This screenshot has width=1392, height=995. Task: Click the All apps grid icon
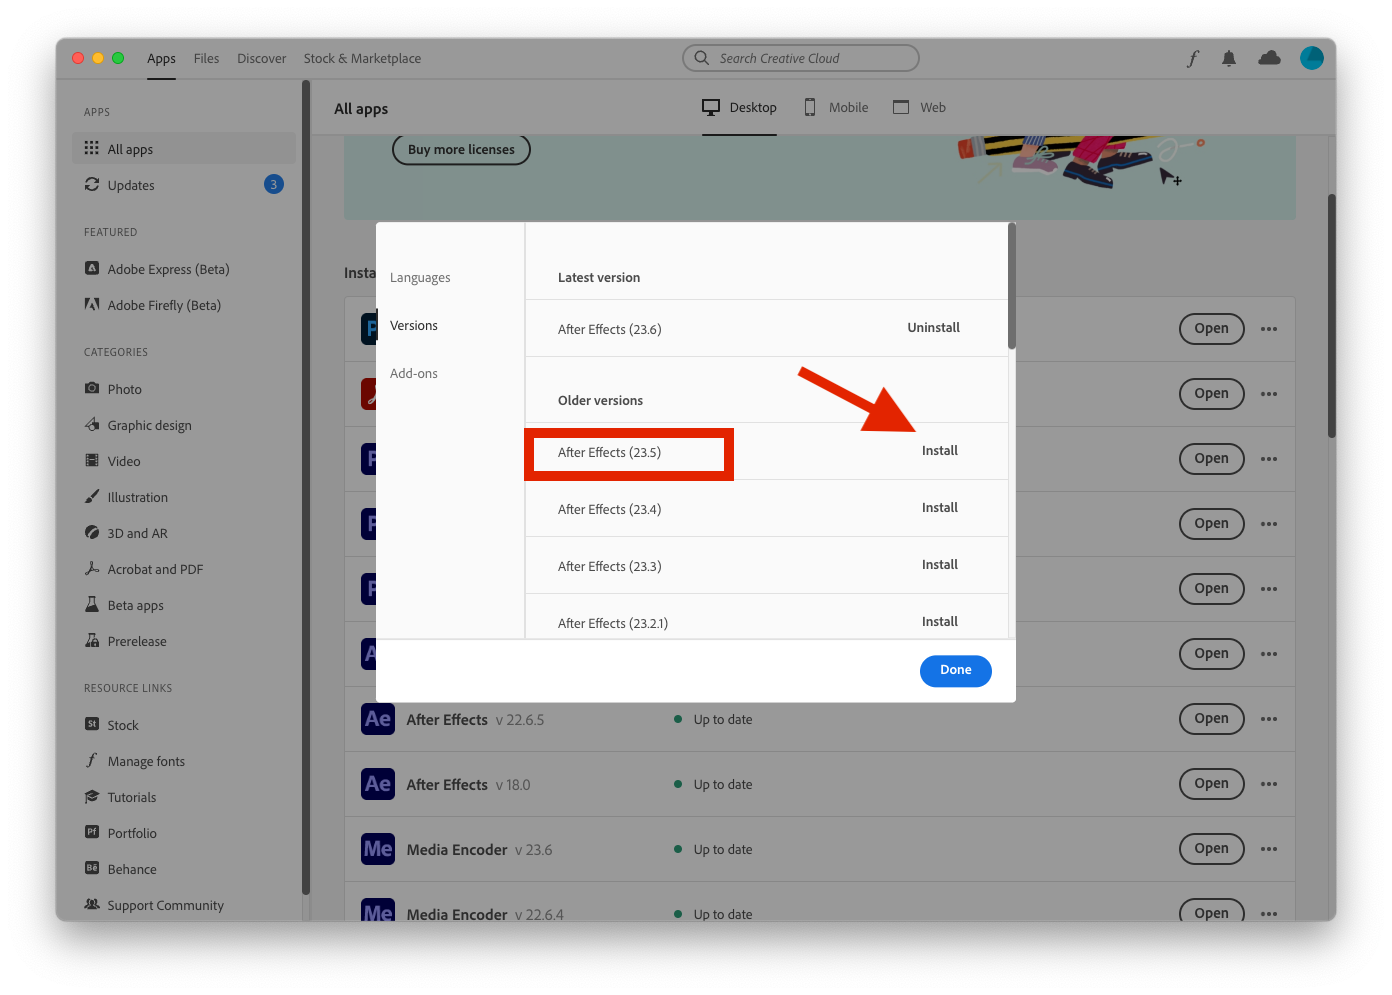click(92, 148)
